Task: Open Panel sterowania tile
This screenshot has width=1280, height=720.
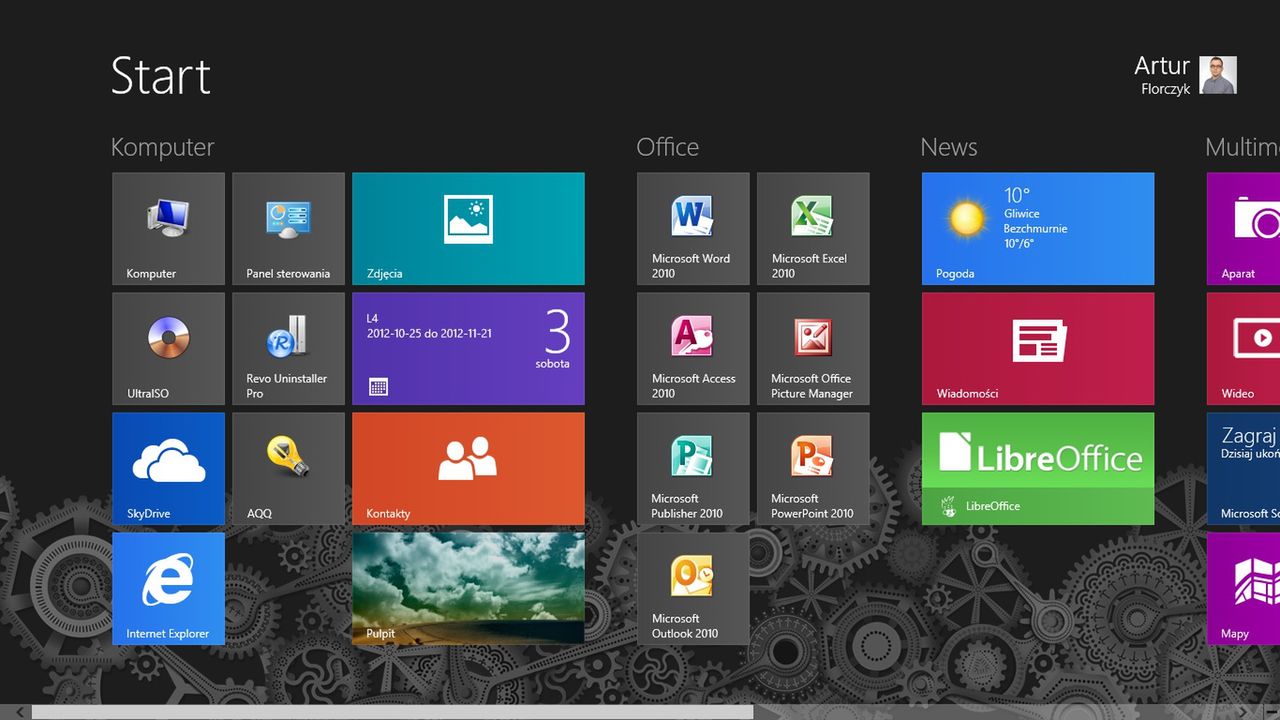Action: [x=288, y=229]
